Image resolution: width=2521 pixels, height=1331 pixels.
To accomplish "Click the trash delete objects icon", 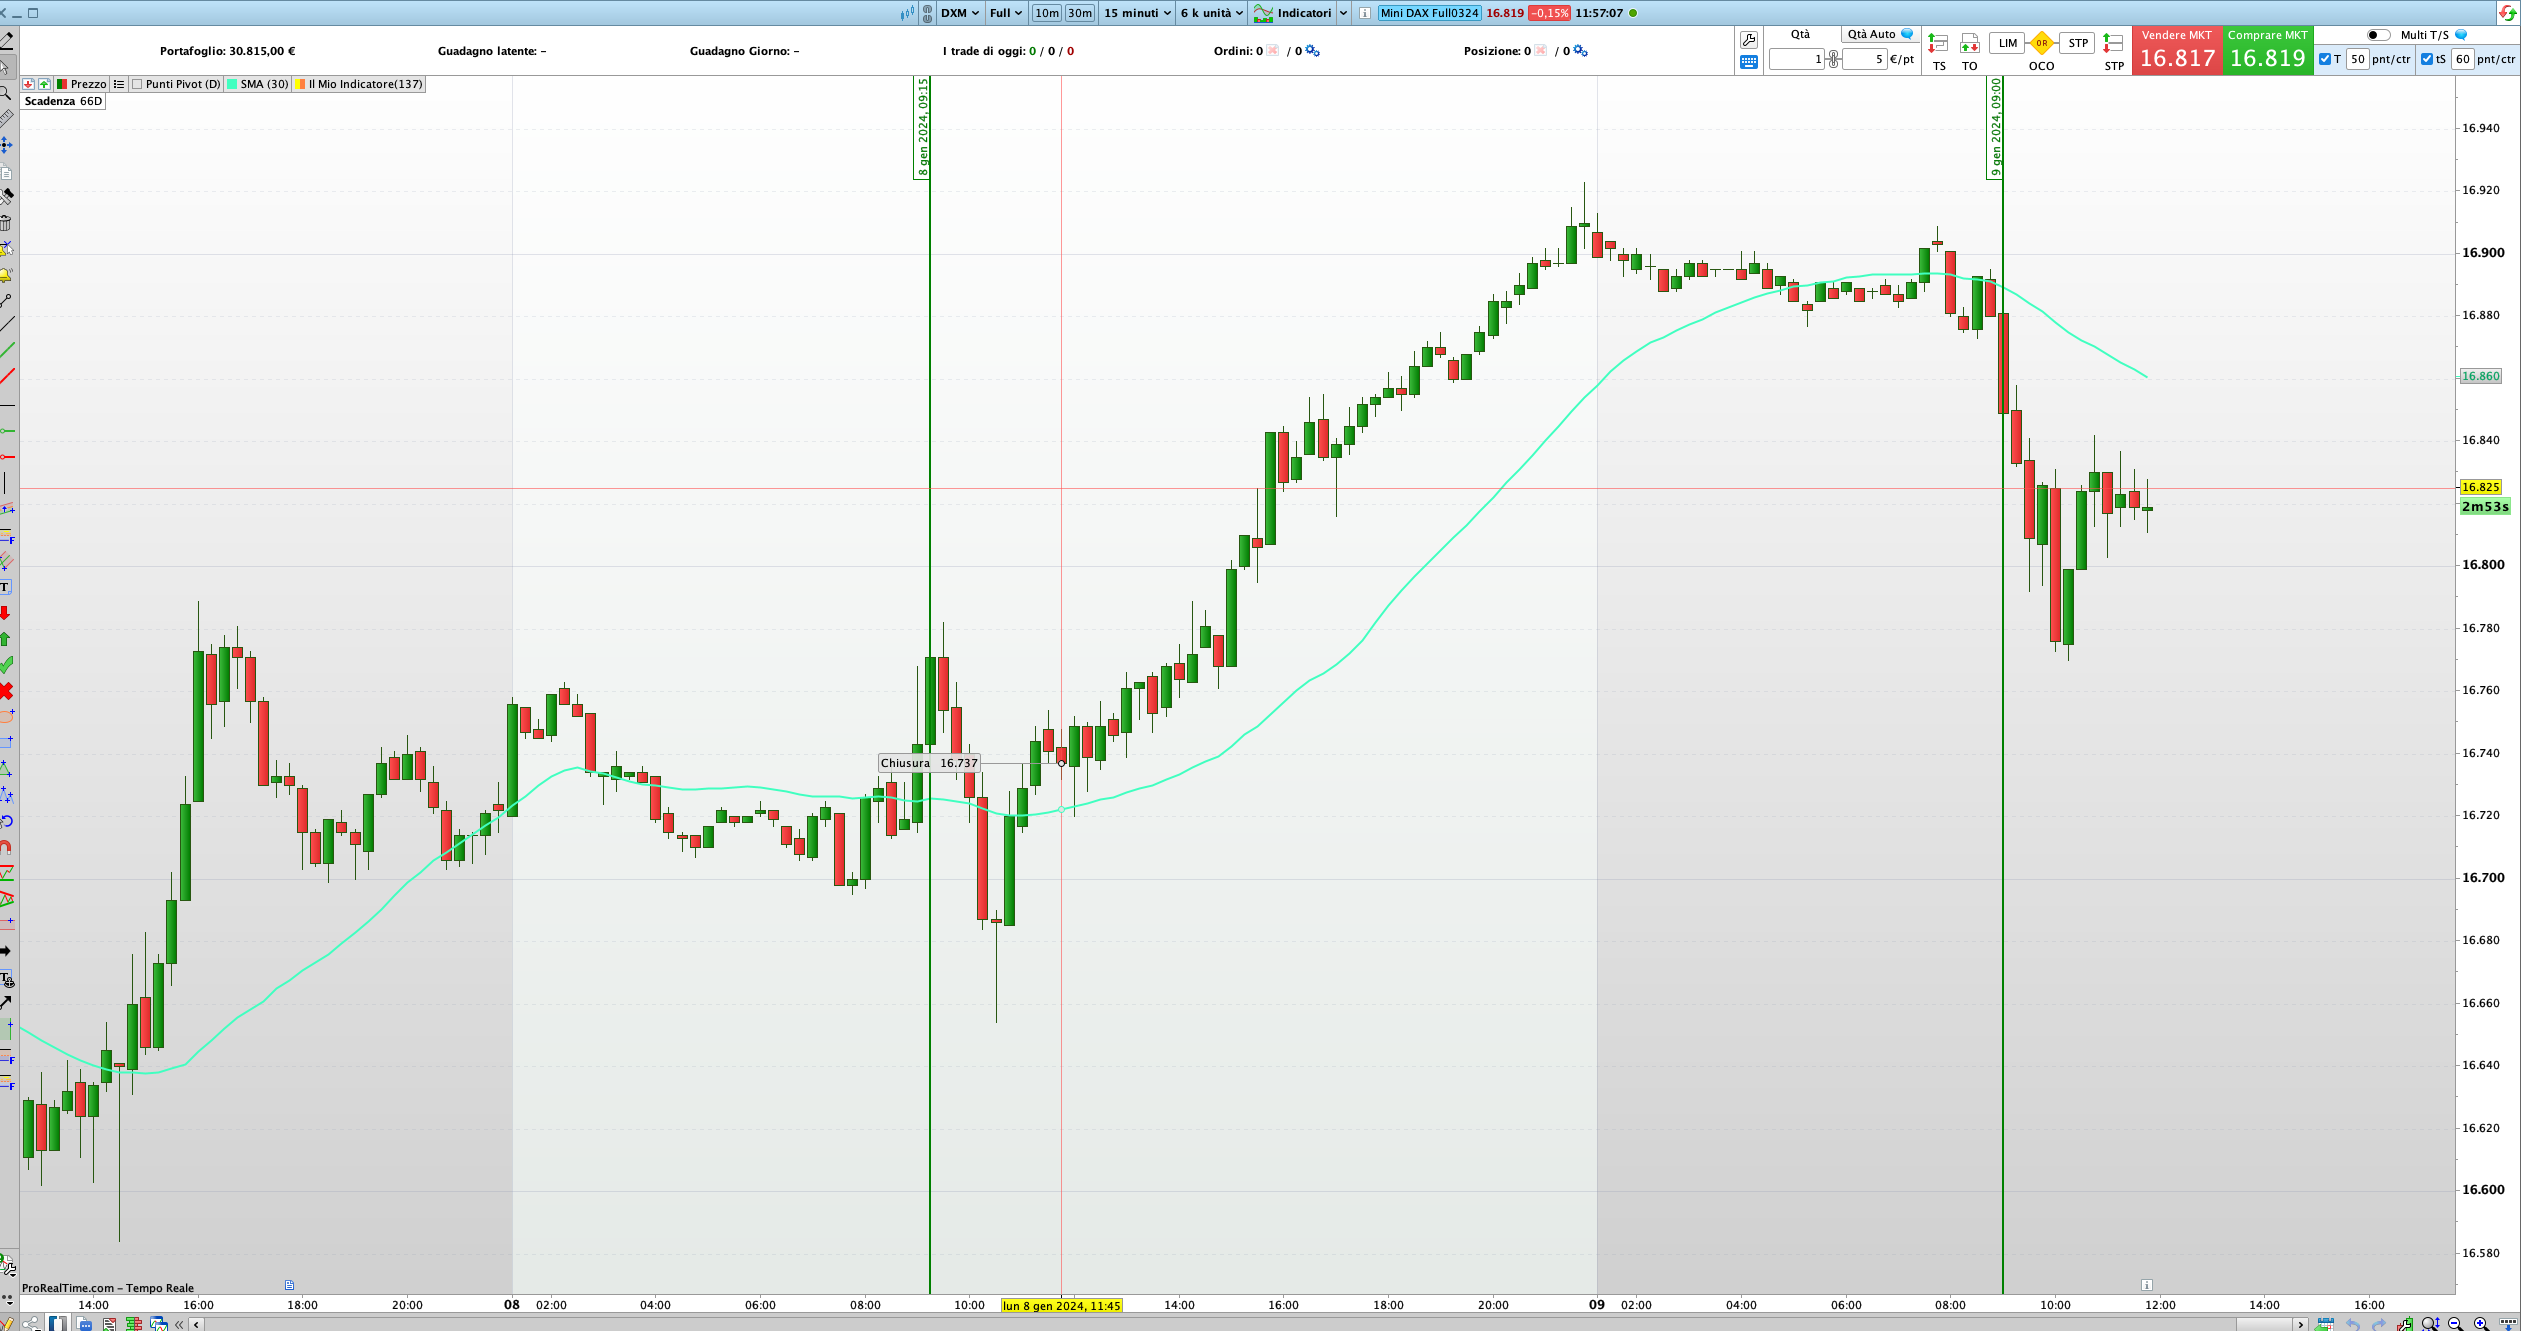I will pyautogui.click(x=6, y=222).
